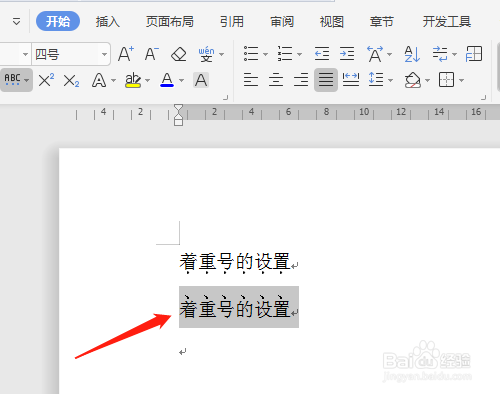Apply the yellow text highlight

coord(133,80)
